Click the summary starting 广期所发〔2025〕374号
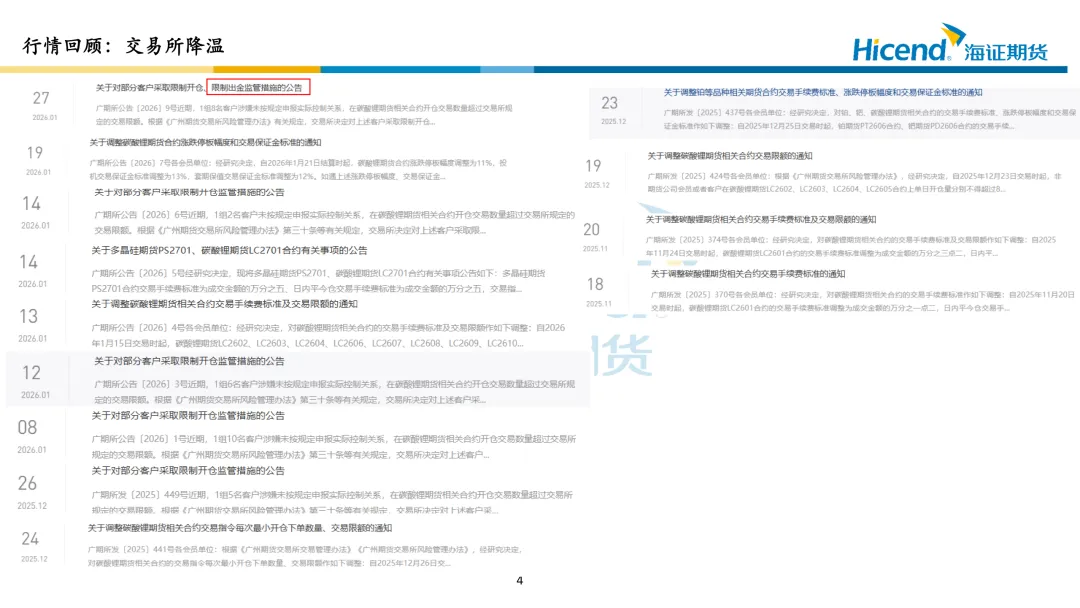 (x=851, y=247)
